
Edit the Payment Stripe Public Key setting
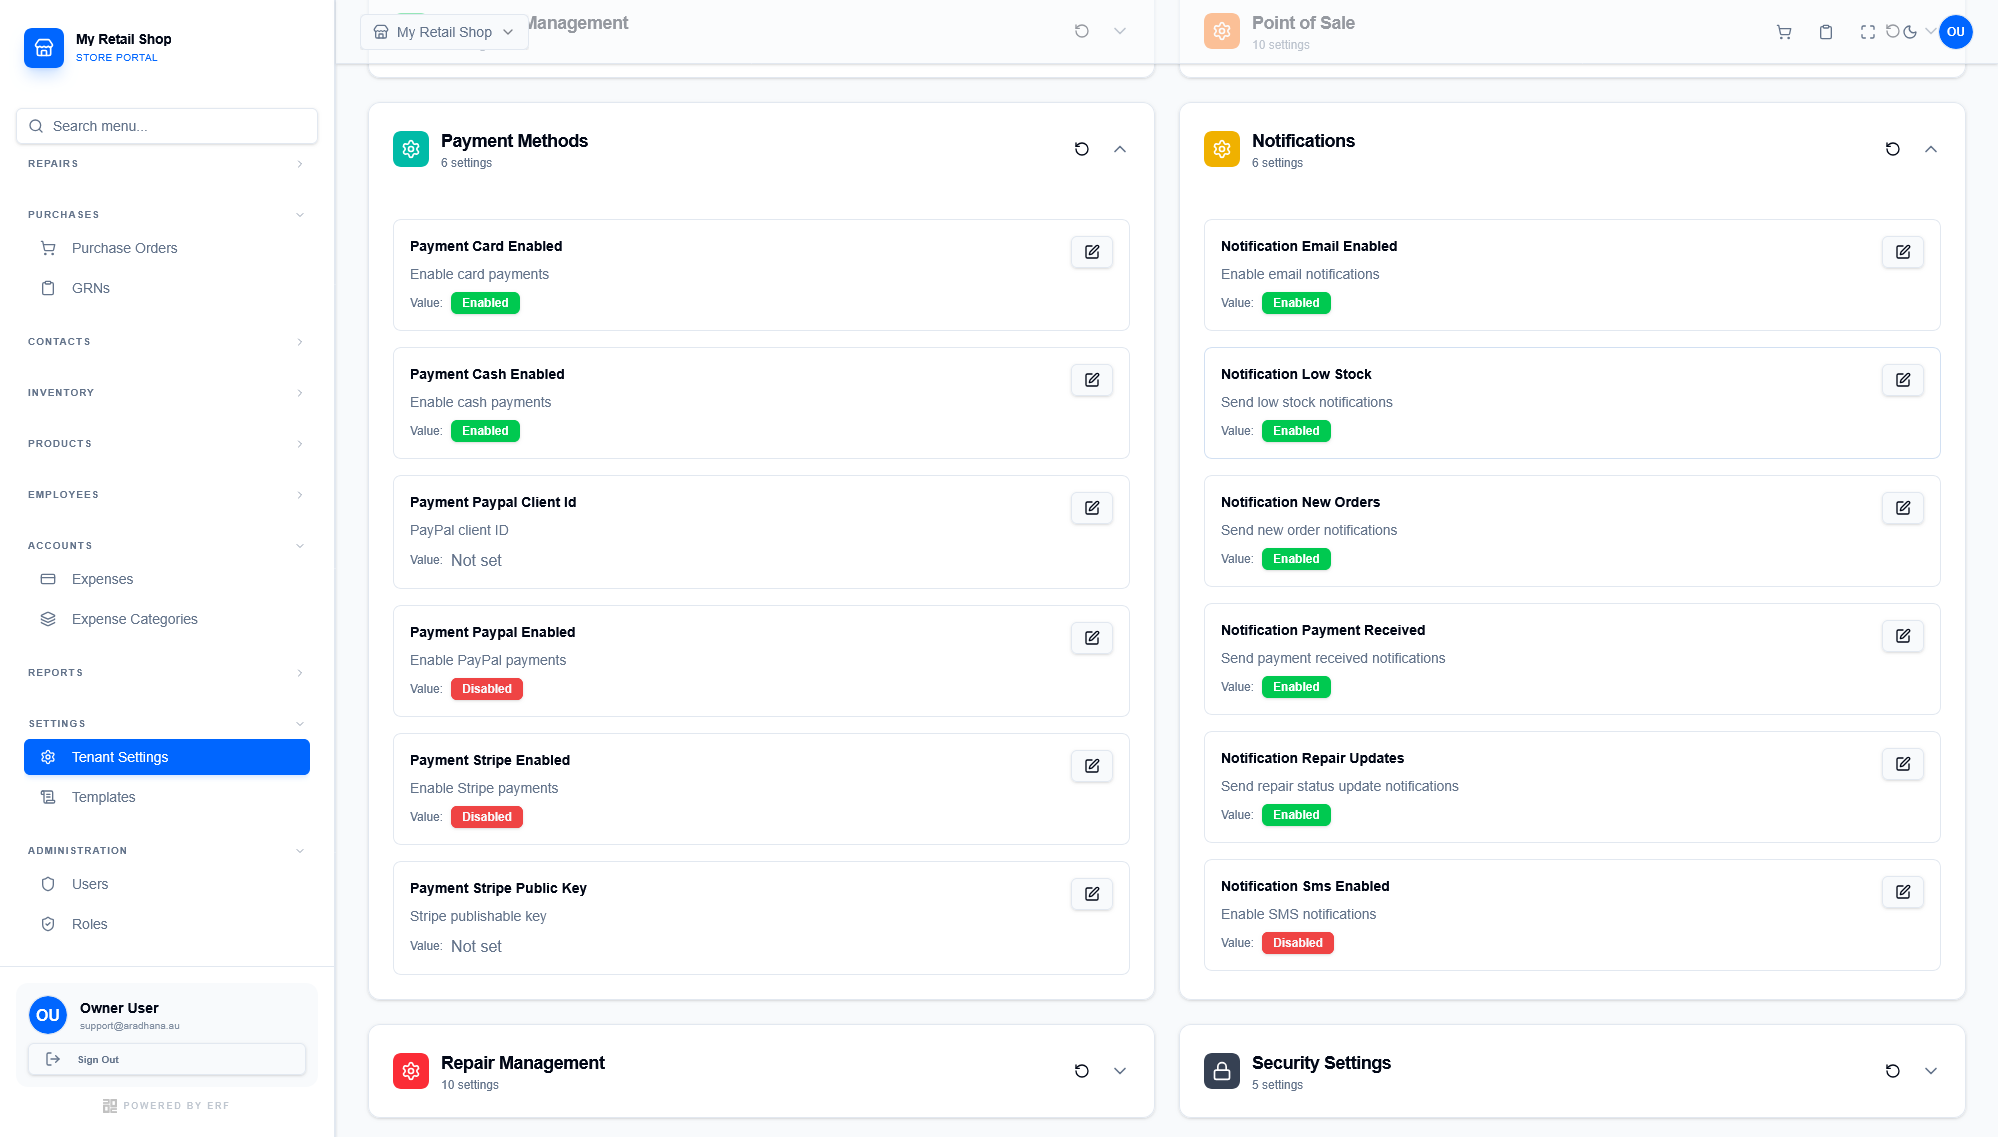[1092, 894]
